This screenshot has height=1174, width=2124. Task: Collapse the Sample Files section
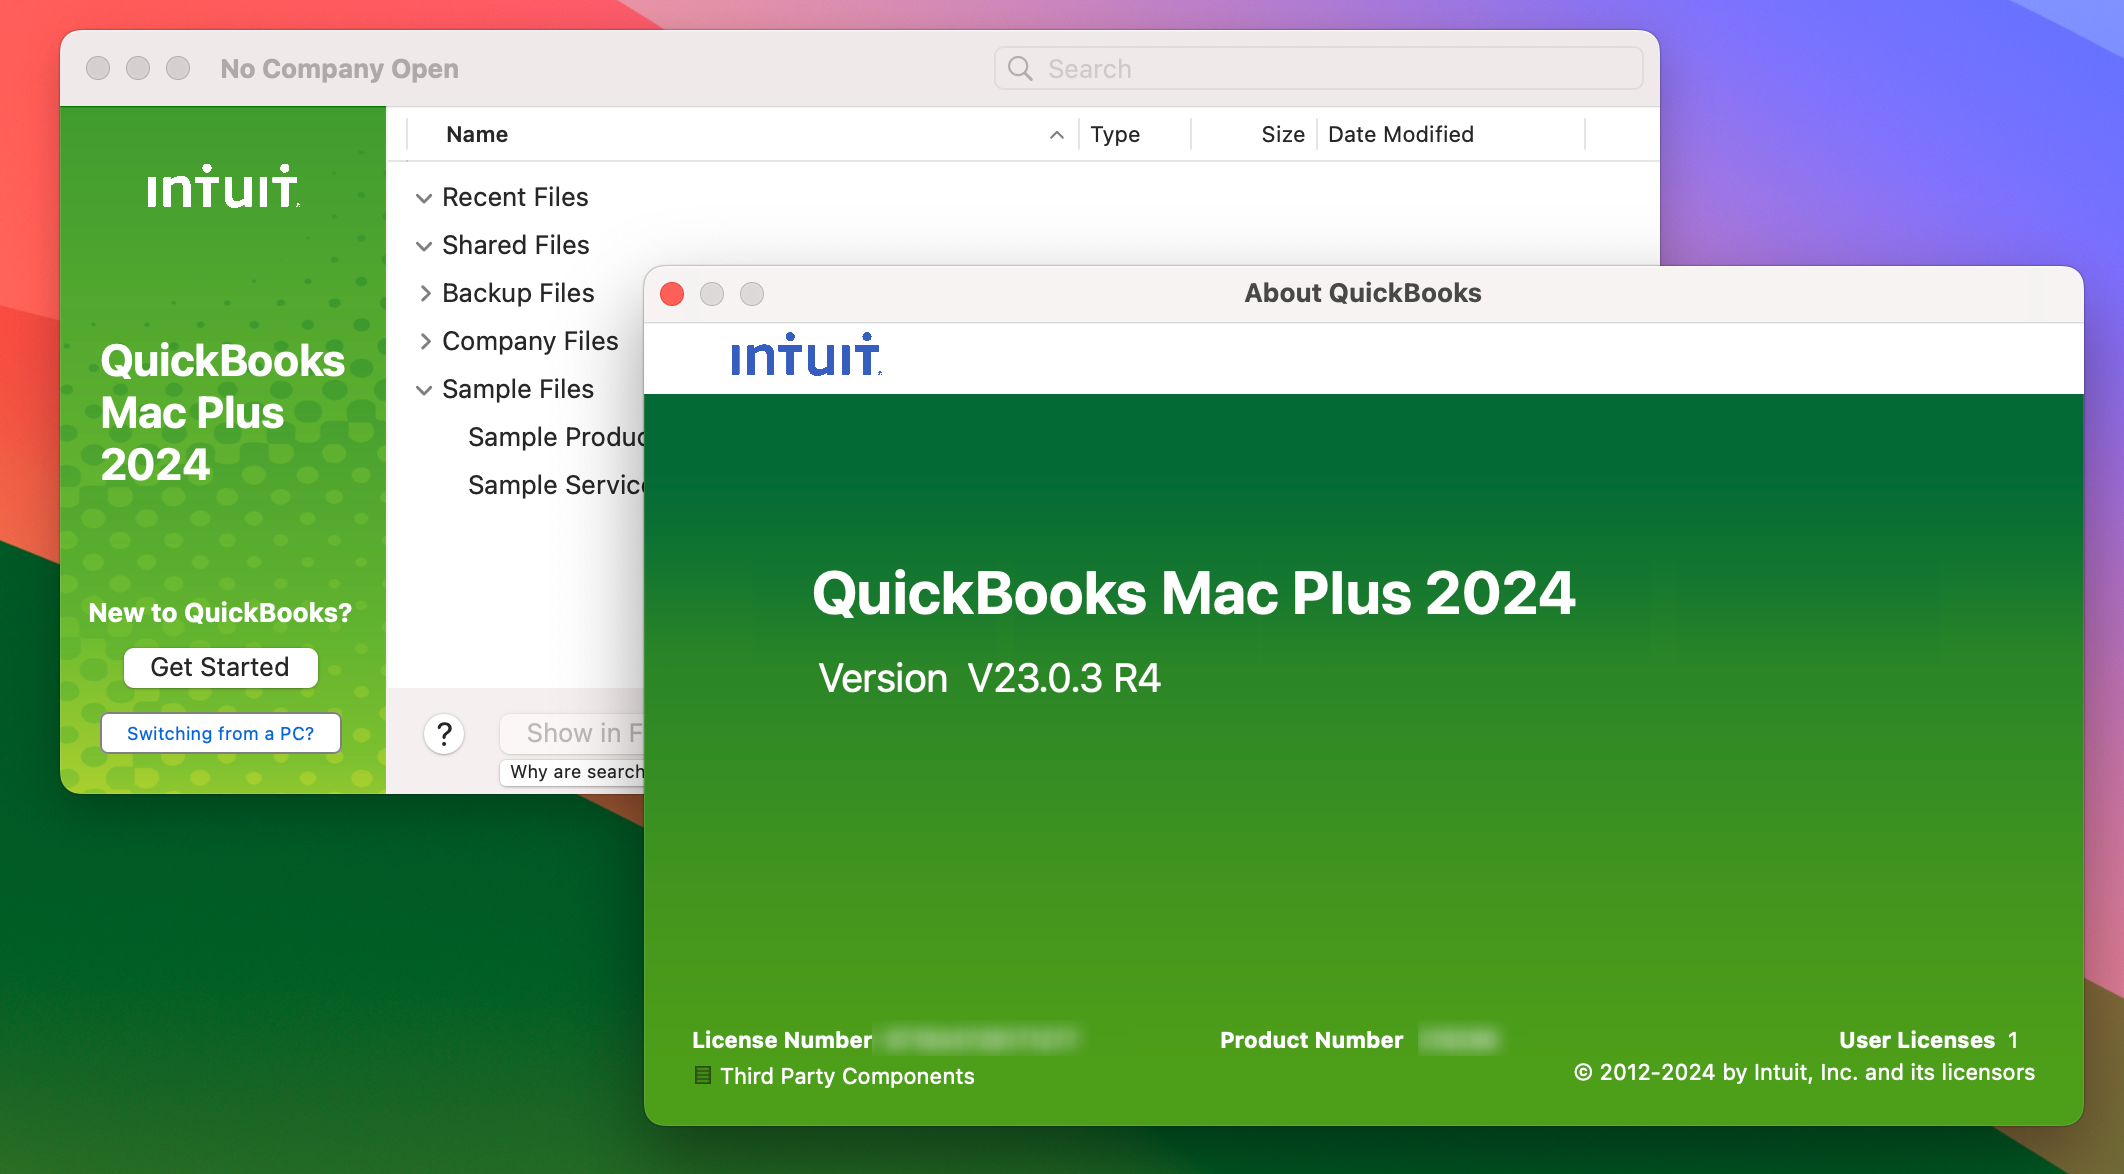point(424,387)
